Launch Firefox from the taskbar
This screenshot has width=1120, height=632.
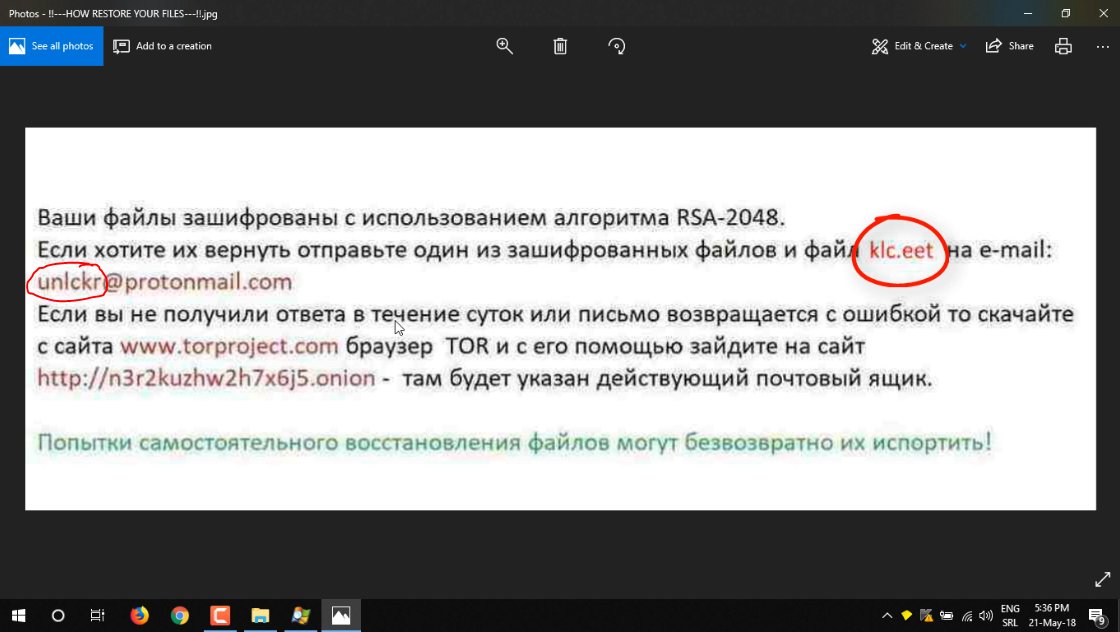(x=139, y=616)
